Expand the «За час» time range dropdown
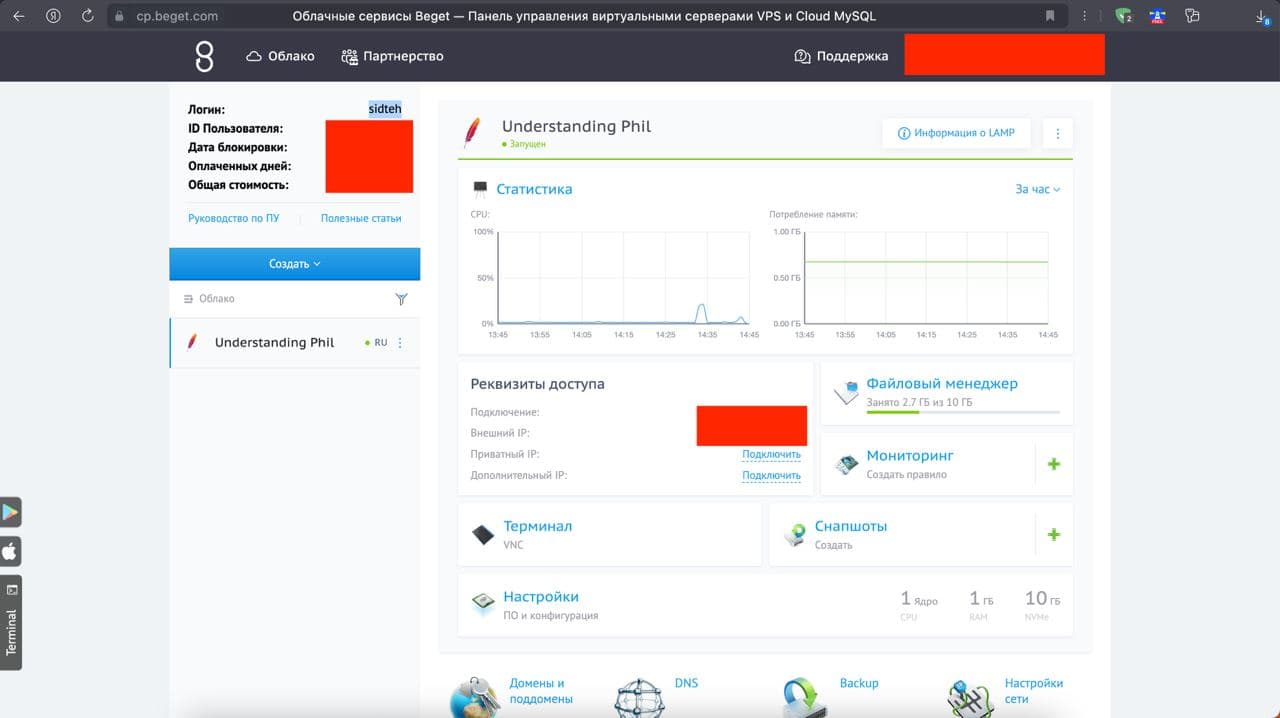Image resolution: width=1280 pixels, height=718 pixels. pos(1037,189)
